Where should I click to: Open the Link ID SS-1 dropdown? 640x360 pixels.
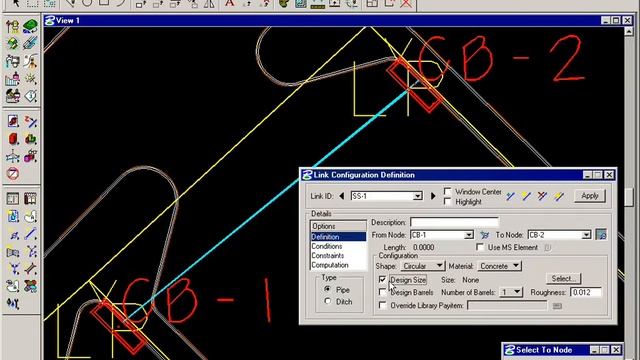(417, 196)
